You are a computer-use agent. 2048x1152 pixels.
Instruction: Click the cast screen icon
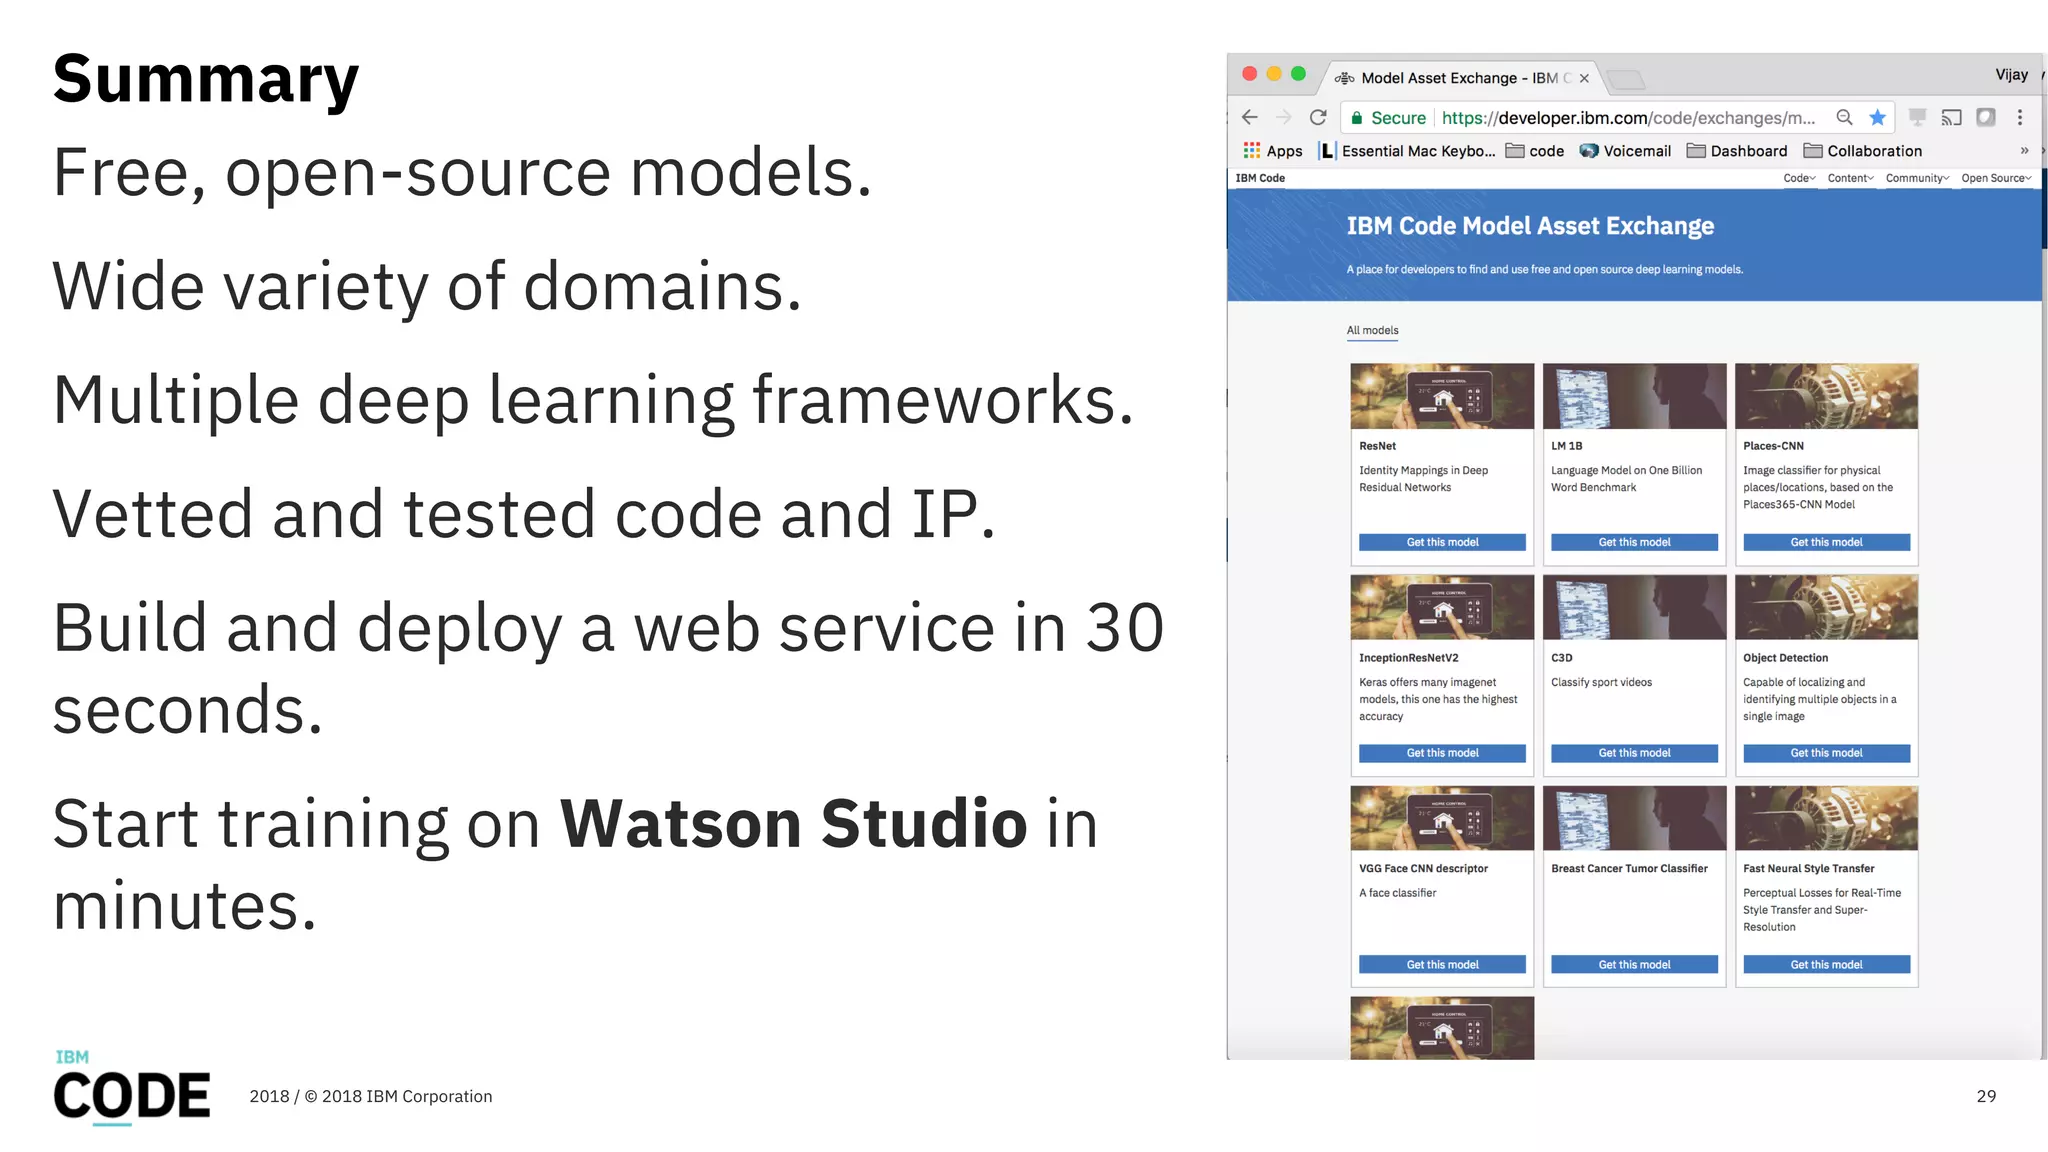point(1951,117)
